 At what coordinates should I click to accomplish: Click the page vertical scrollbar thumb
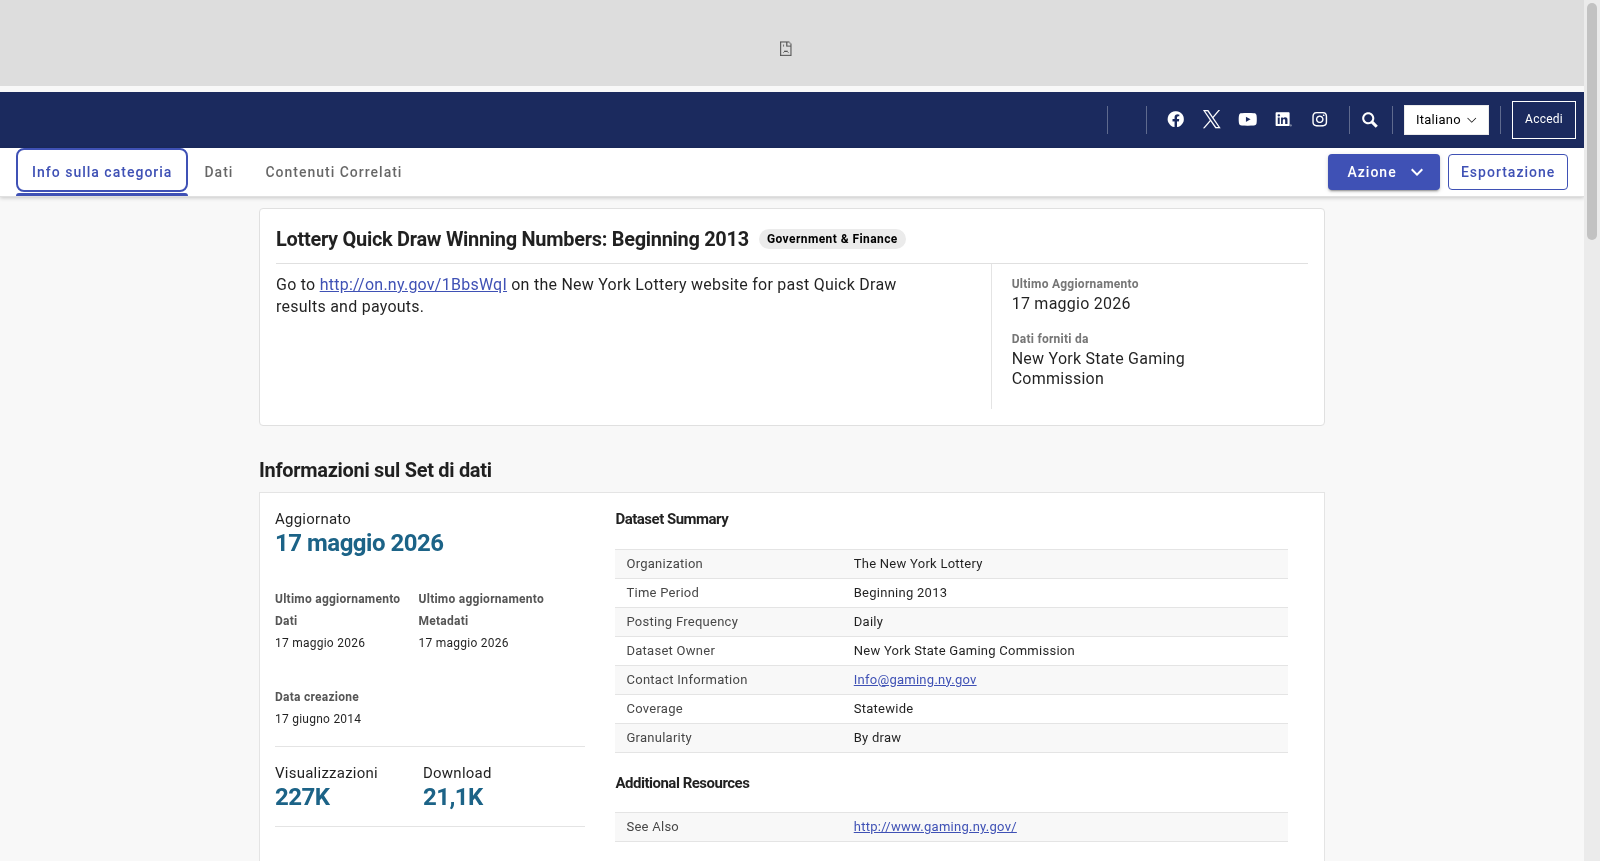coord(1592,120)
